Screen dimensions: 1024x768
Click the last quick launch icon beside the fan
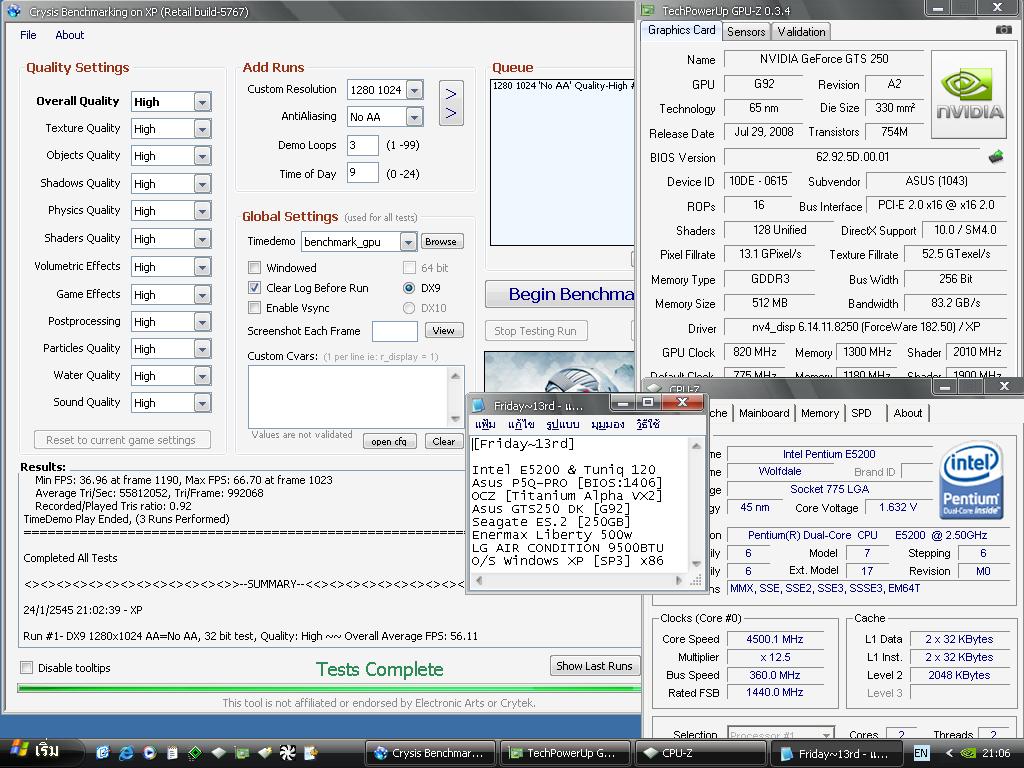[311, 752]
